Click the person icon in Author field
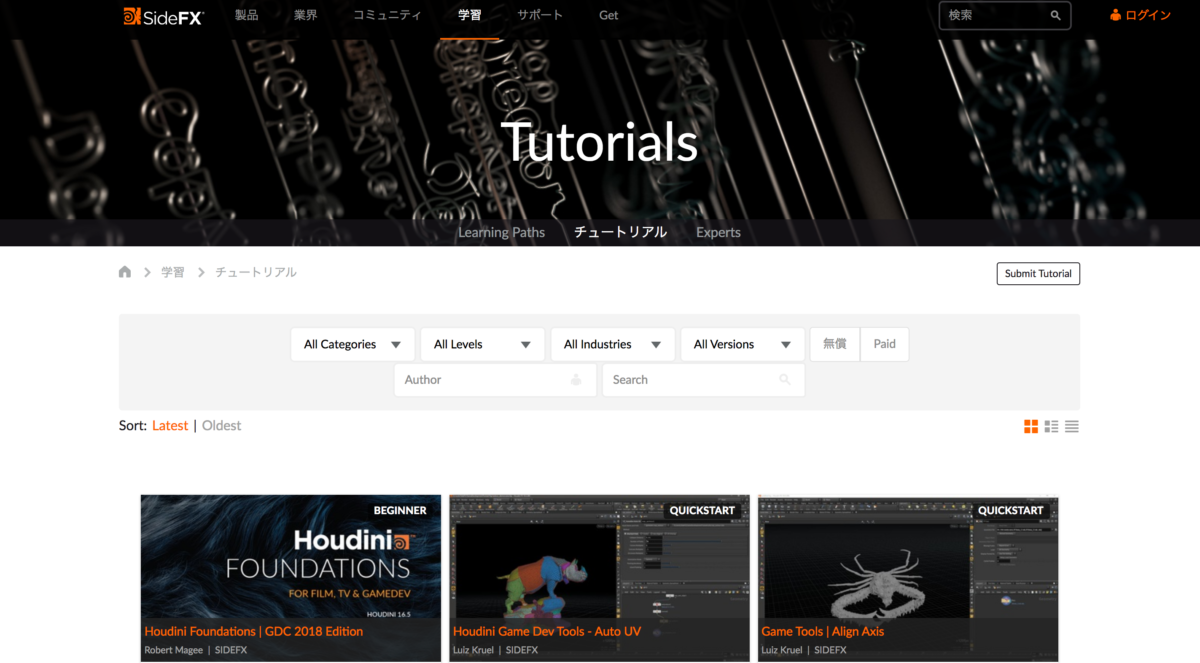Viewport: 1200px width, 663px height. [576, 380]
